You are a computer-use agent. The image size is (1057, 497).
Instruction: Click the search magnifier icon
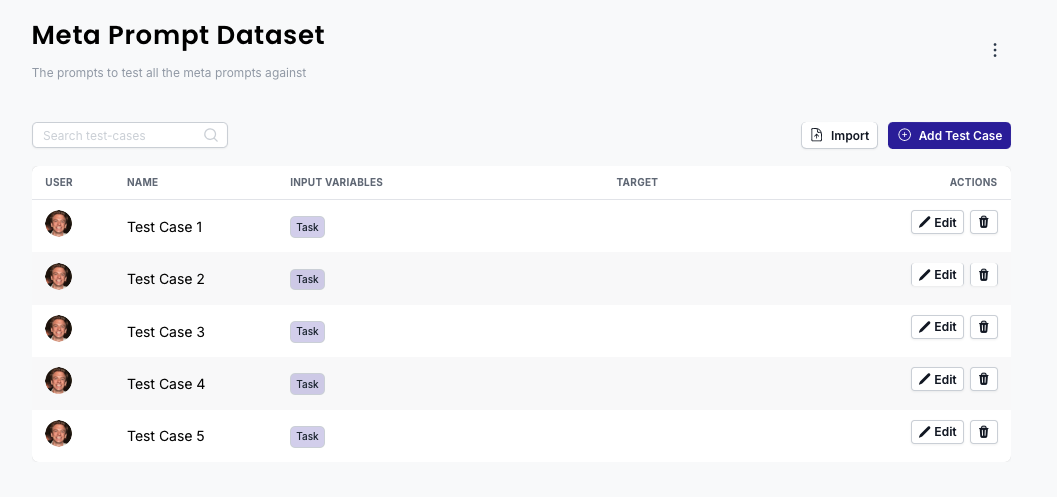(x=211, y=135)
